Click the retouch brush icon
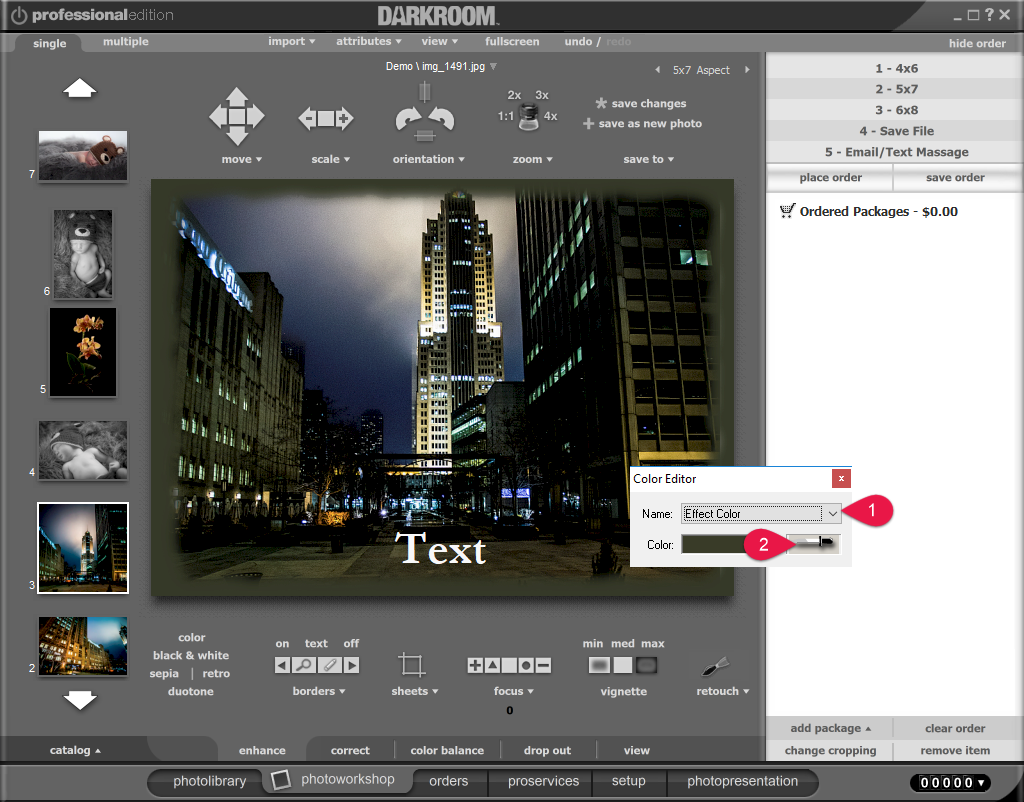 pos(716,667)
